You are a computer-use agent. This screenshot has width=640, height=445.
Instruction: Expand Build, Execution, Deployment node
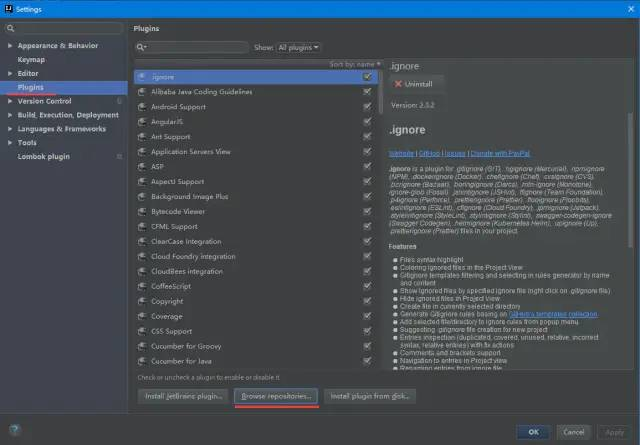pyautogui.click(x=10, y=115)
